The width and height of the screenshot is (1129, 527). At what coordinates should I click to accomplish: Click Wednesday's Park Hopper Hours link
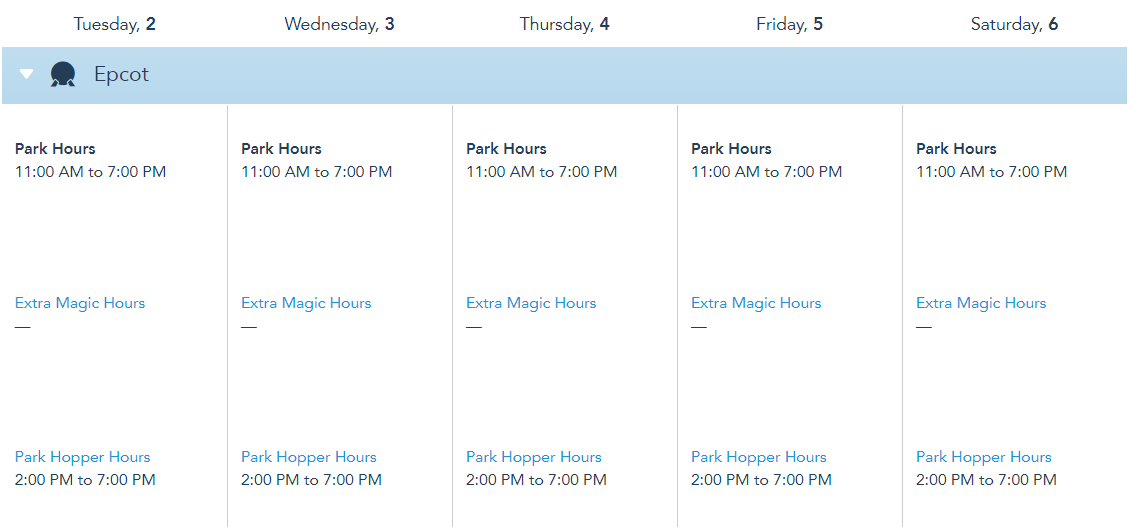point(309,457)
